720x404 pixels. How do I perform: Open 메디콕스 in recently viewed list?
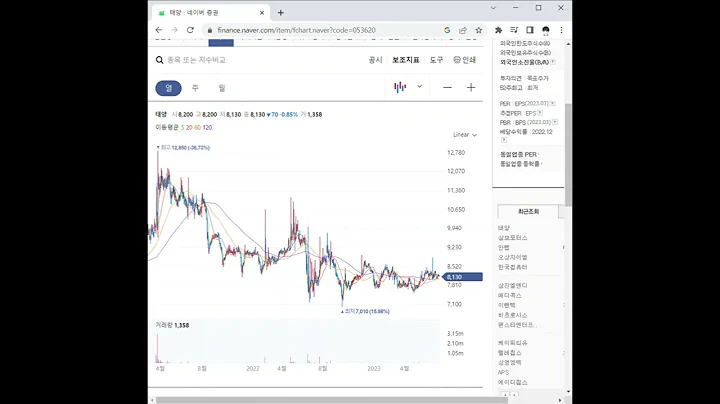pos(510,296)
